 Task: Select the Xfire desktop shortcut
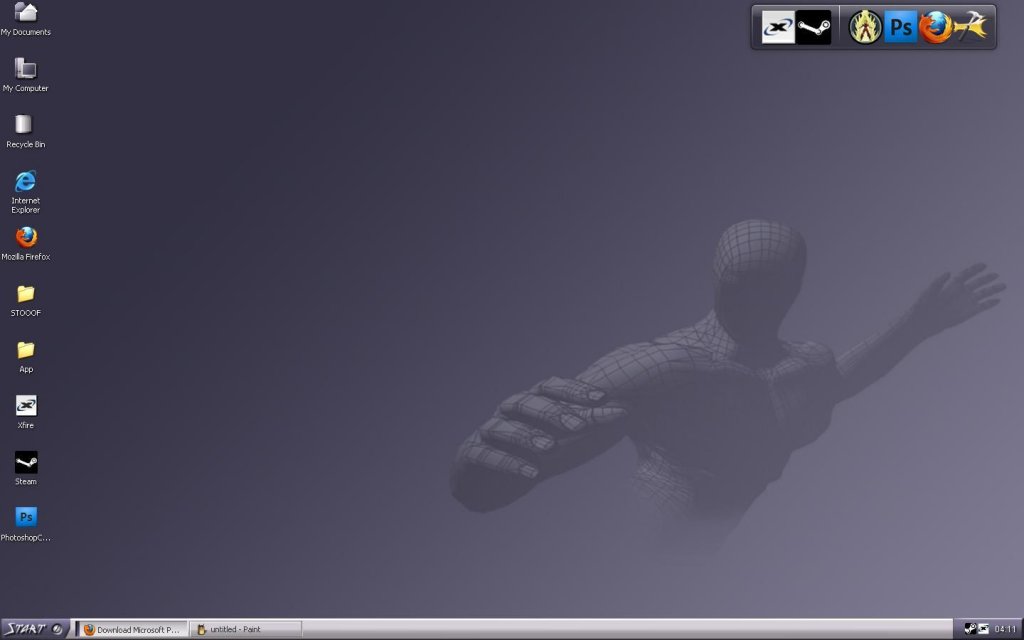(25, 412)
